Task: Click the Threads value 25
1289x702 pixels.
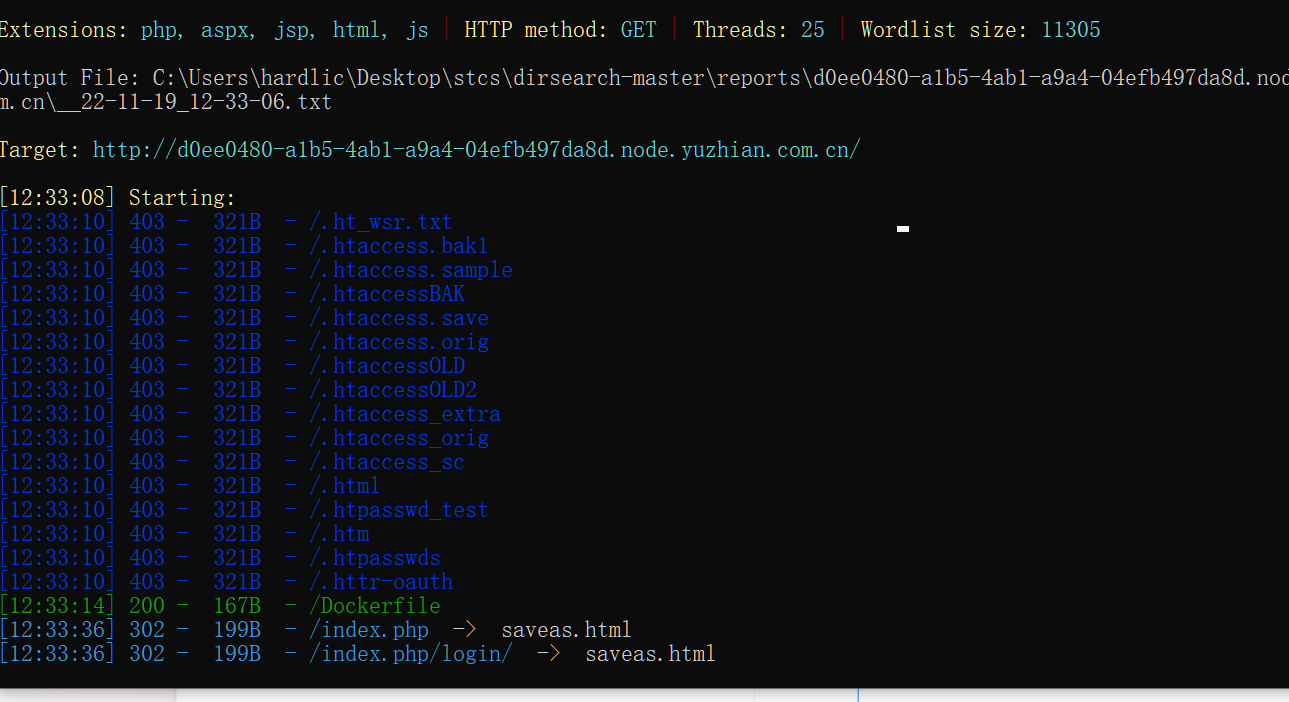Action: [x=813, y=30]
